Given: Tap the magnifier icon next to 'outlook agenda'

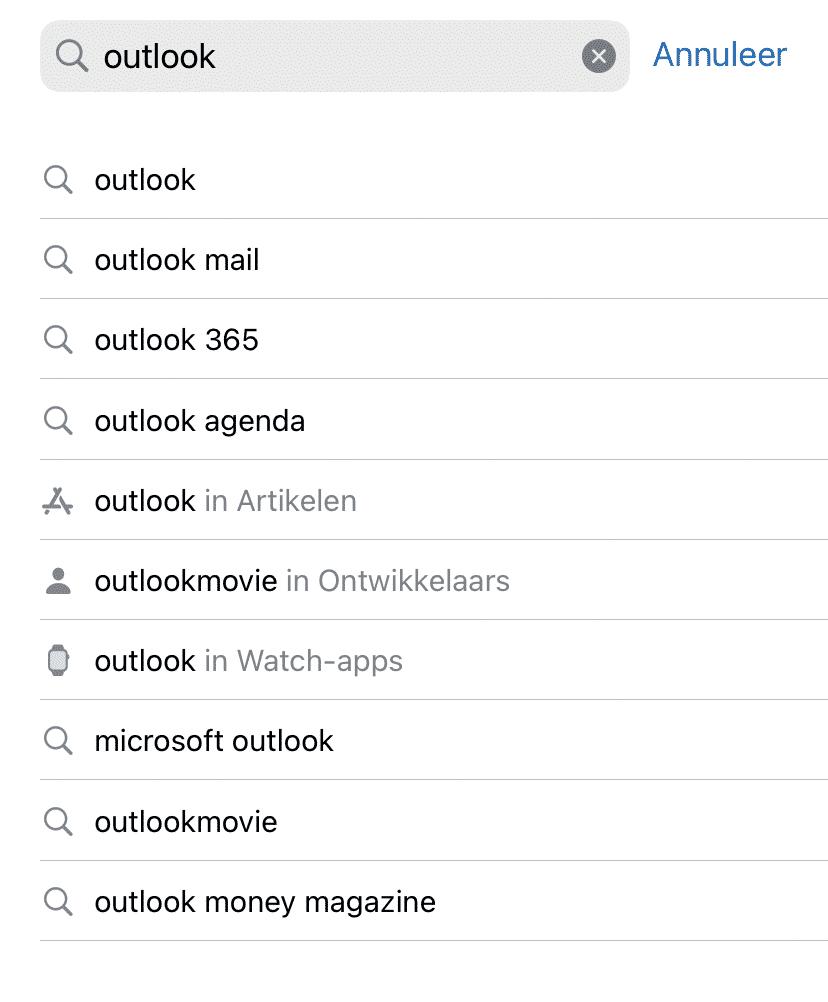Looking at the screenshot, I should [58, 421].
